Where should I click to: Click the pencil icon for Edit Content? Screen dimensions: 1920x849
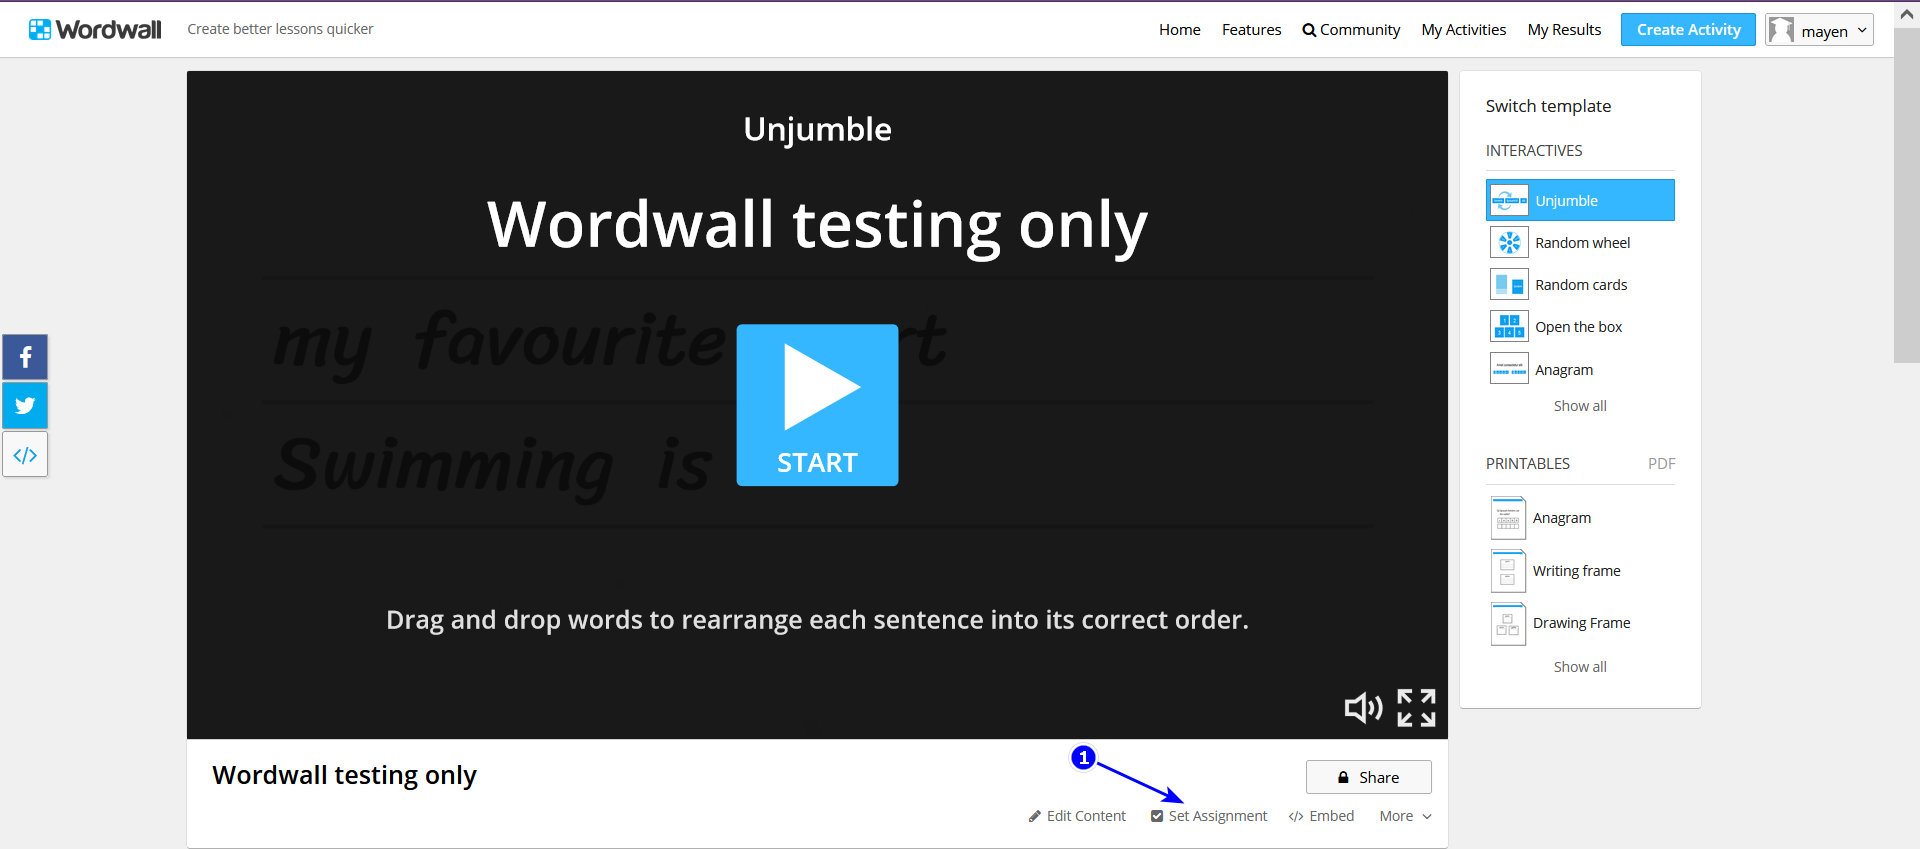pyautogui.click(x=1035, y=816)
